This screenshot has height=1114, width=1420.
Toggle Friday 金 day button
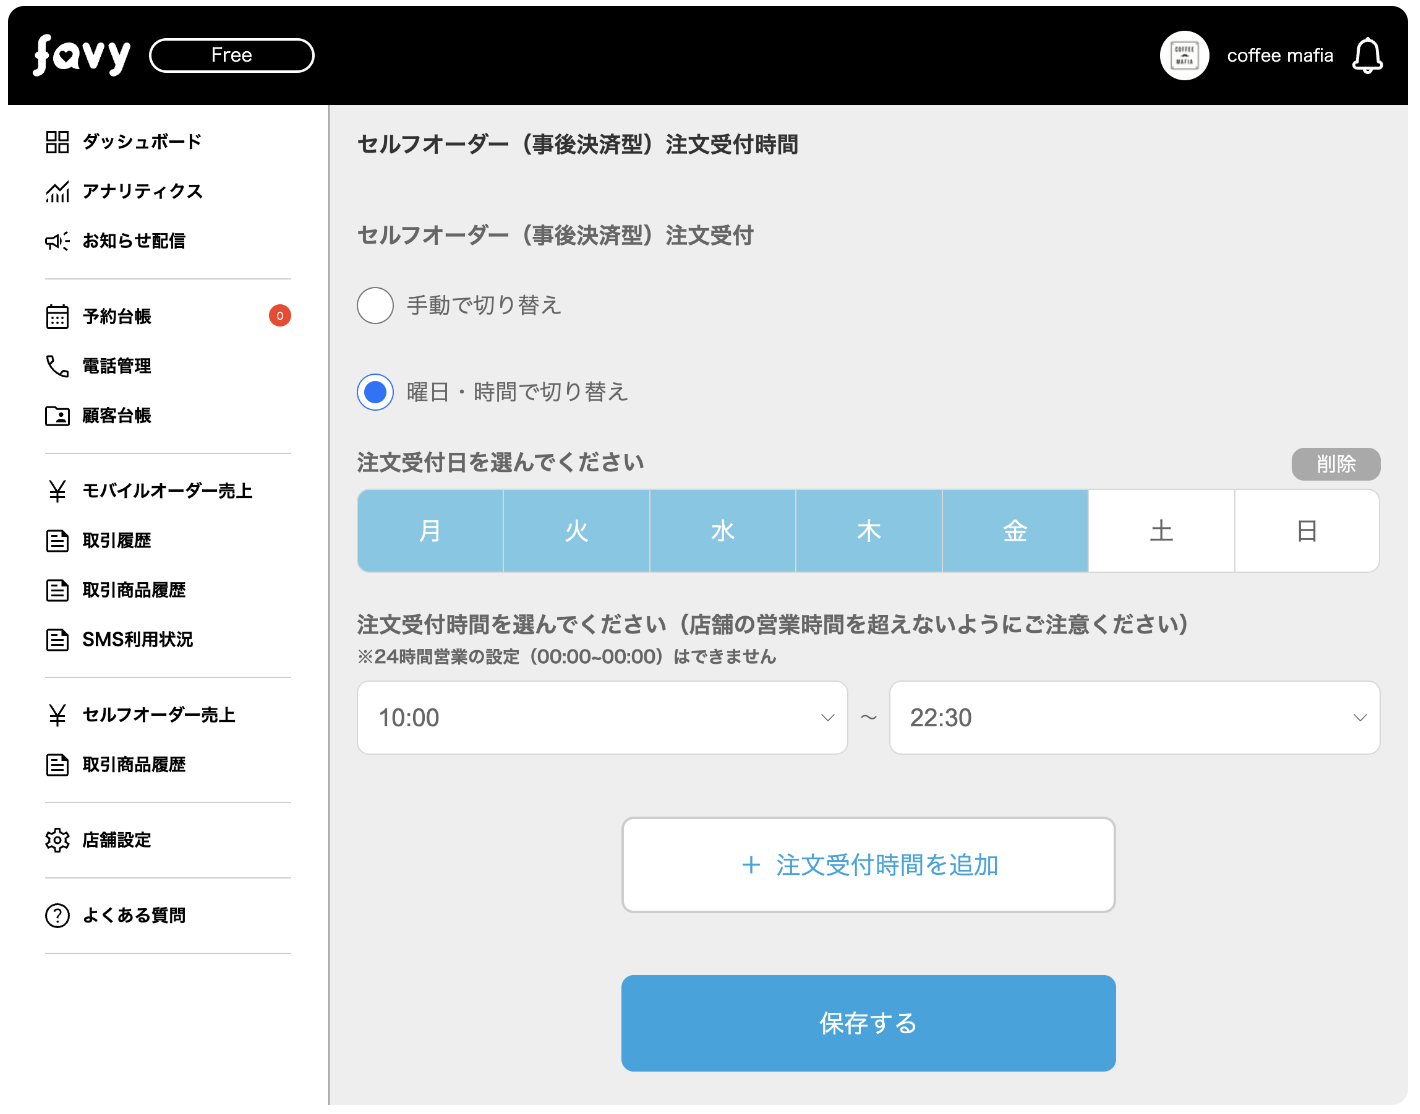pos(1015,531)
